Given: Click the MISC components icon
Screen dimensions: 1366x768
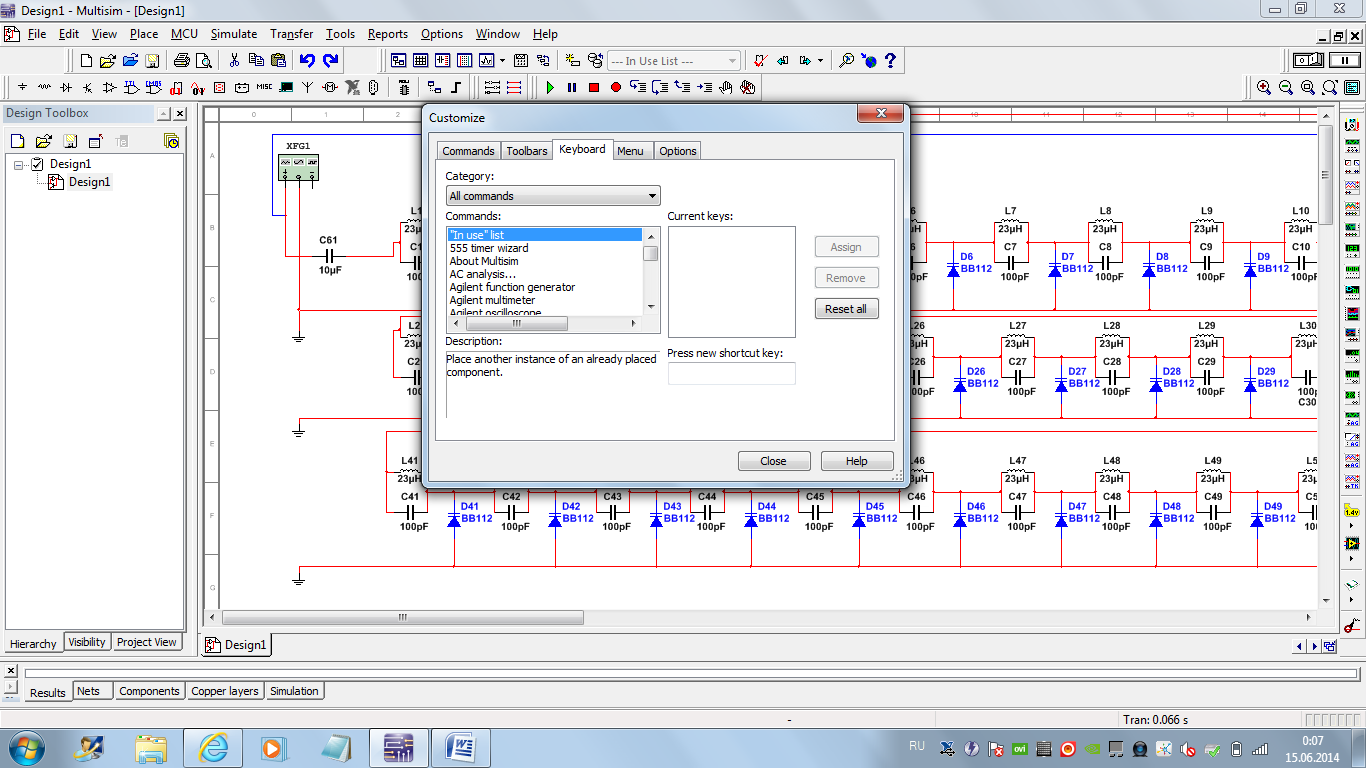Looking at the screenshot, I should tap(264, 87).
